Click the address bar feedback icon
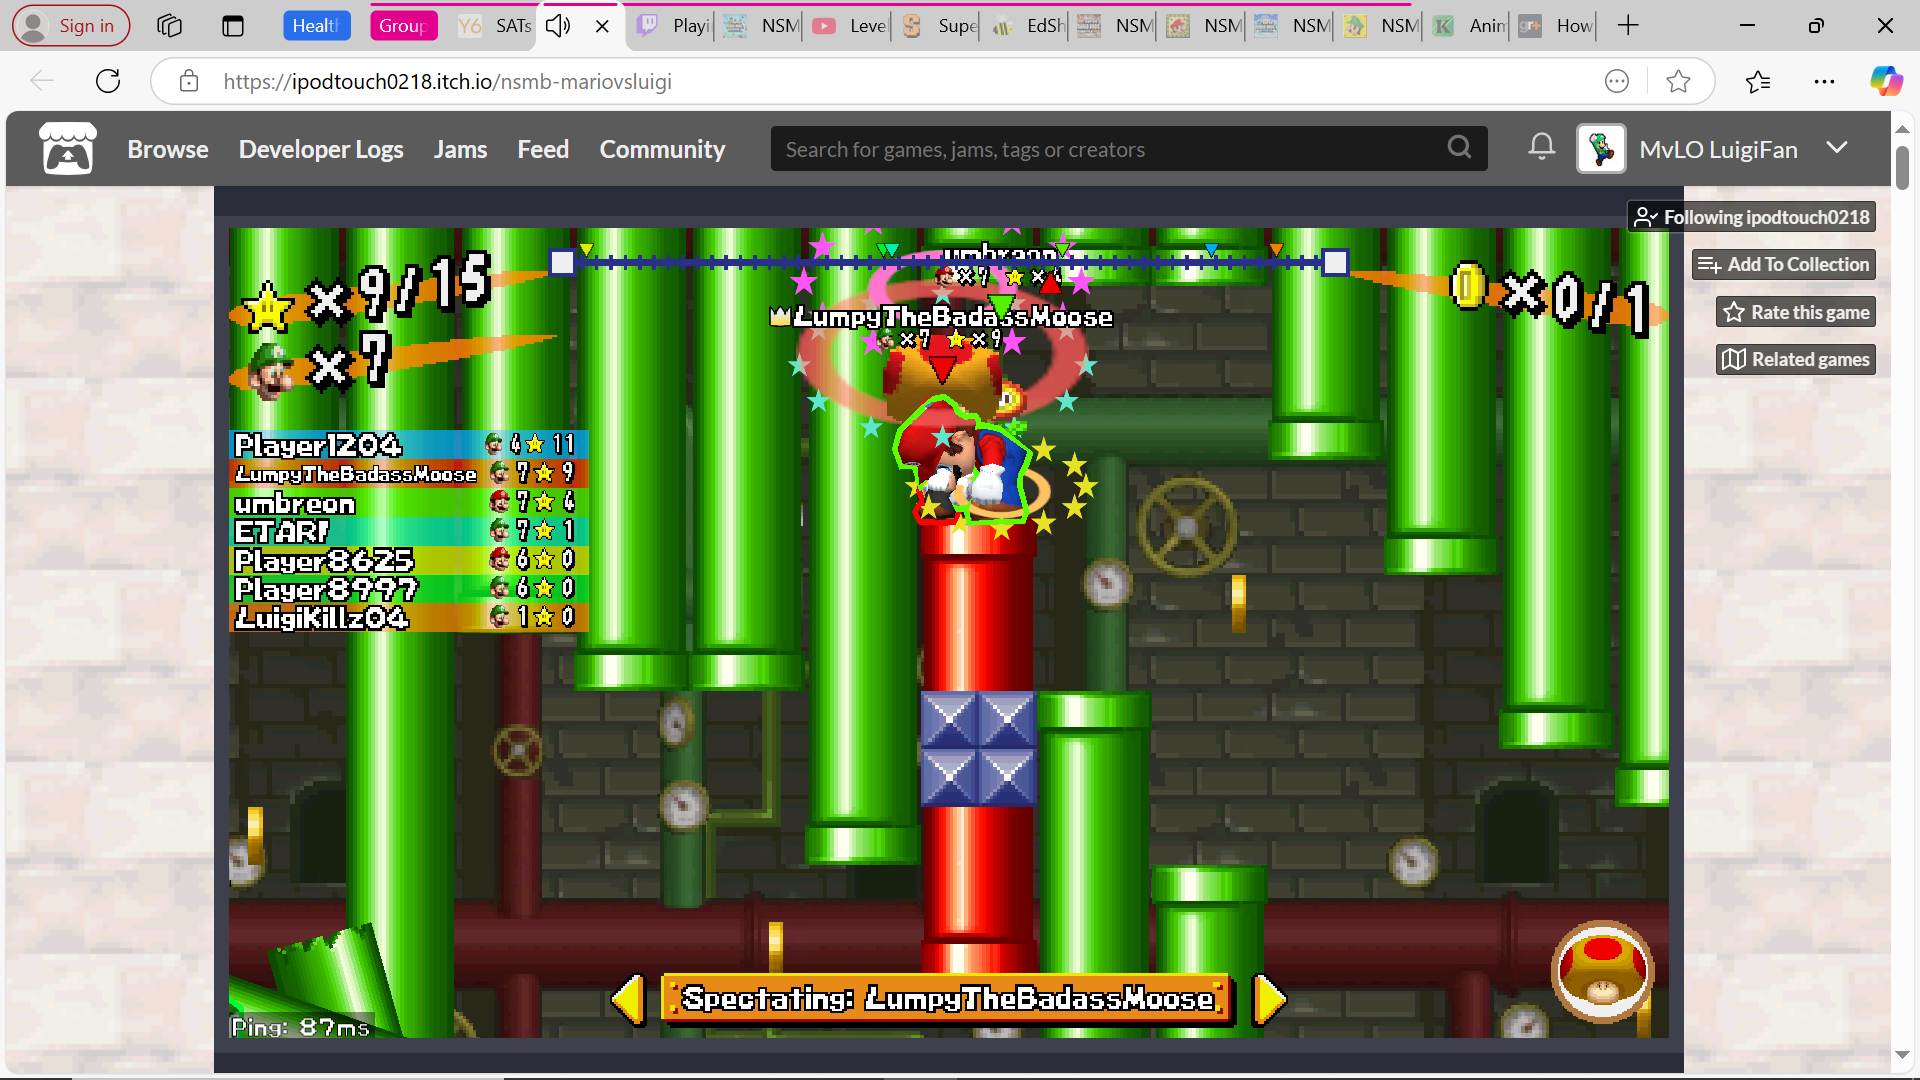Screen dimensions: 1920x1080 coord(1617,81)
